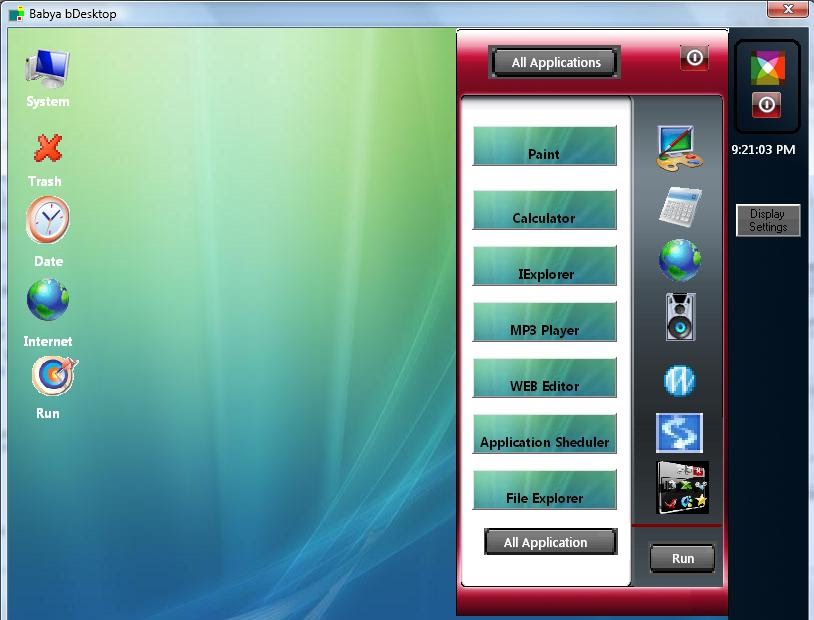Close the Babya bDesktop window
The width and height of the screenshot is (814, 620).
coord(788,9)
